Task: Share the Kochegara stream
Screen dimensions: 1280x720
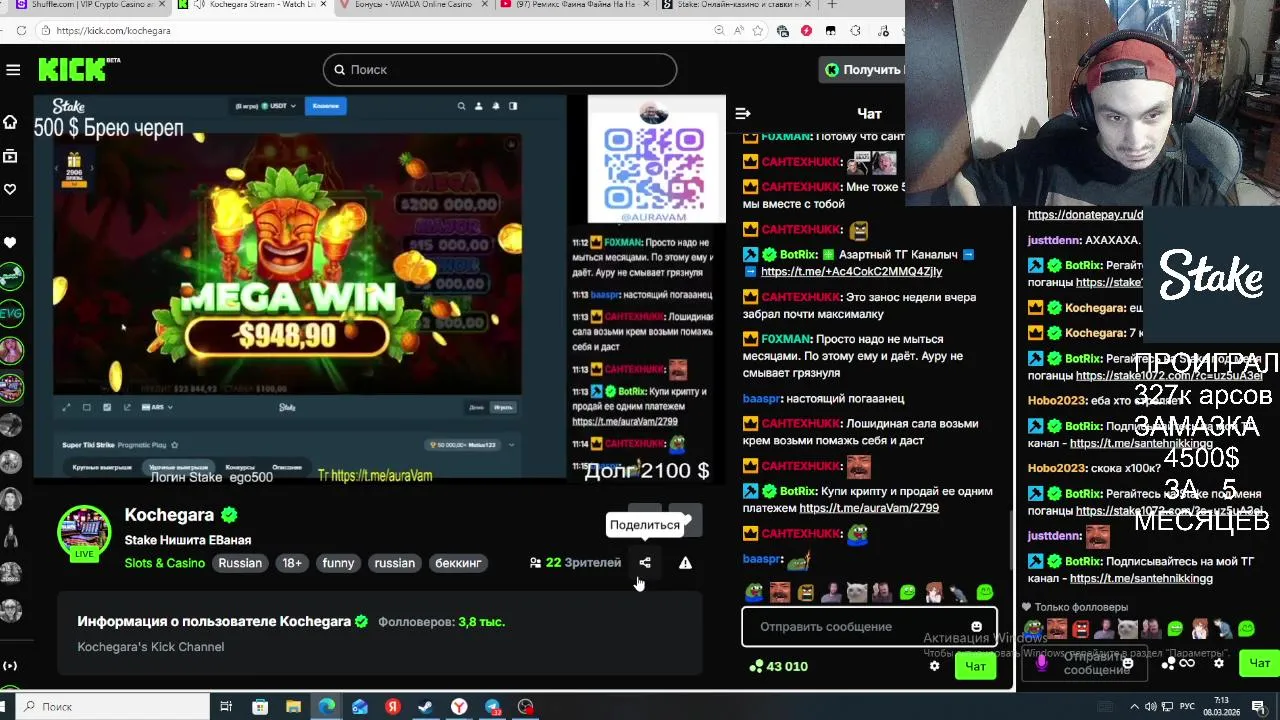Action: (645, 563)
